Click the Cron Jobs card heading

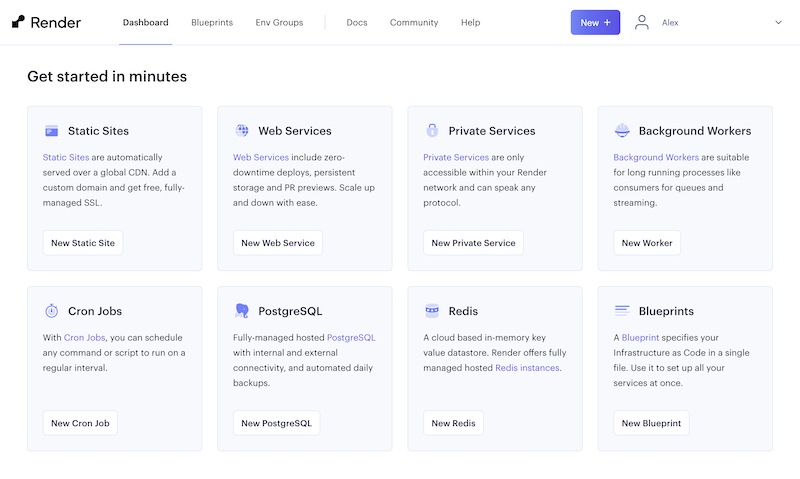pos(95,311)
